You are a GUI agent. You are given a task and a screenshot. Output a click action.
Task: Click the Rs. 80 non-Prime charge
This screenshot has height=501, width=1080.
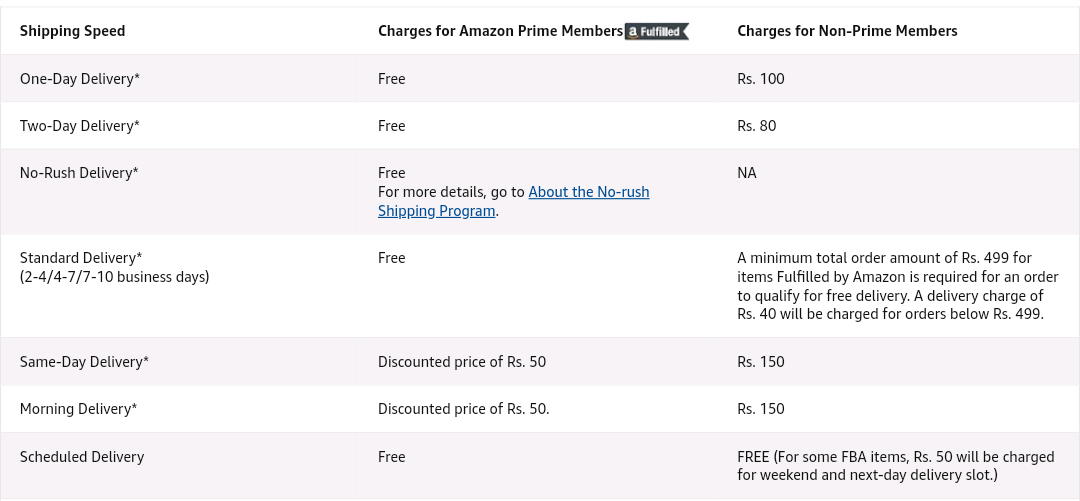[x=756, y=125]
